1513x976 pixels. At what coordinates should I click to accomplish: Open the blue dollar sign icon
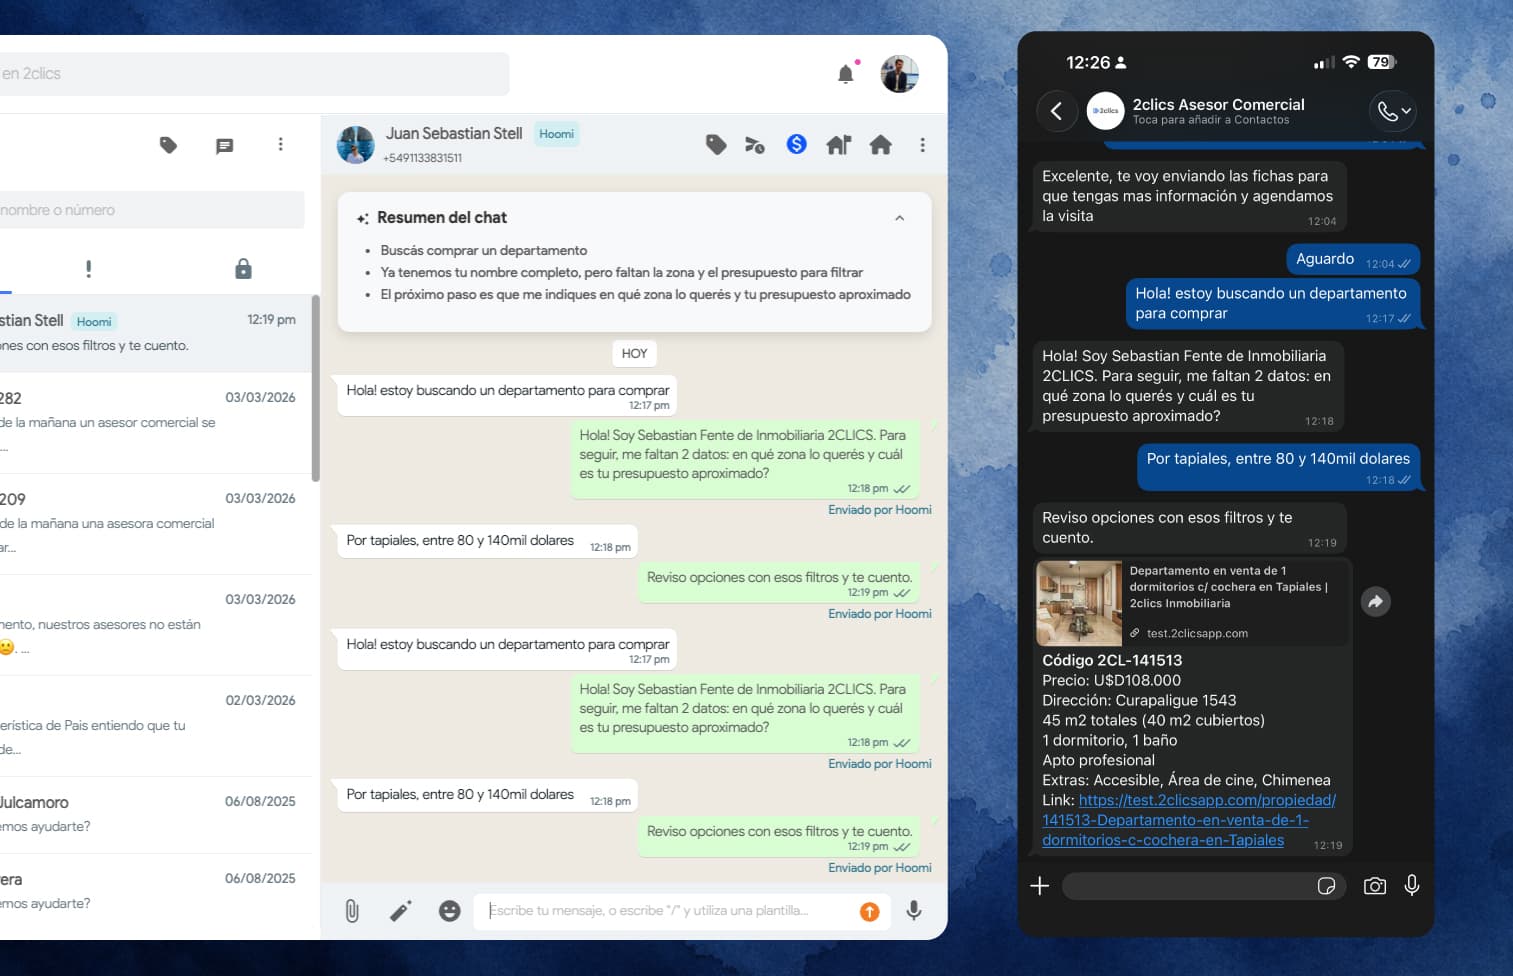[x=796, y=144]
